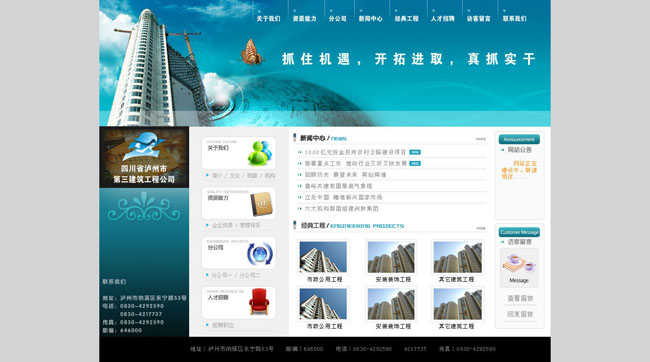Open the 企业资质 sub-link under 资质能力
This screenshot has height=362, width=650.
point(222,225)
